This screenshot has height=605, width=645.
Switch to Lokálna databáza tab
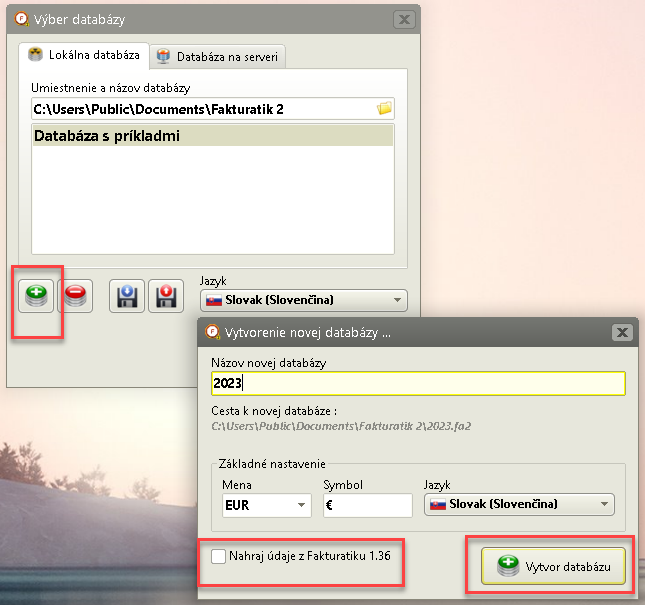coord(84,55)
